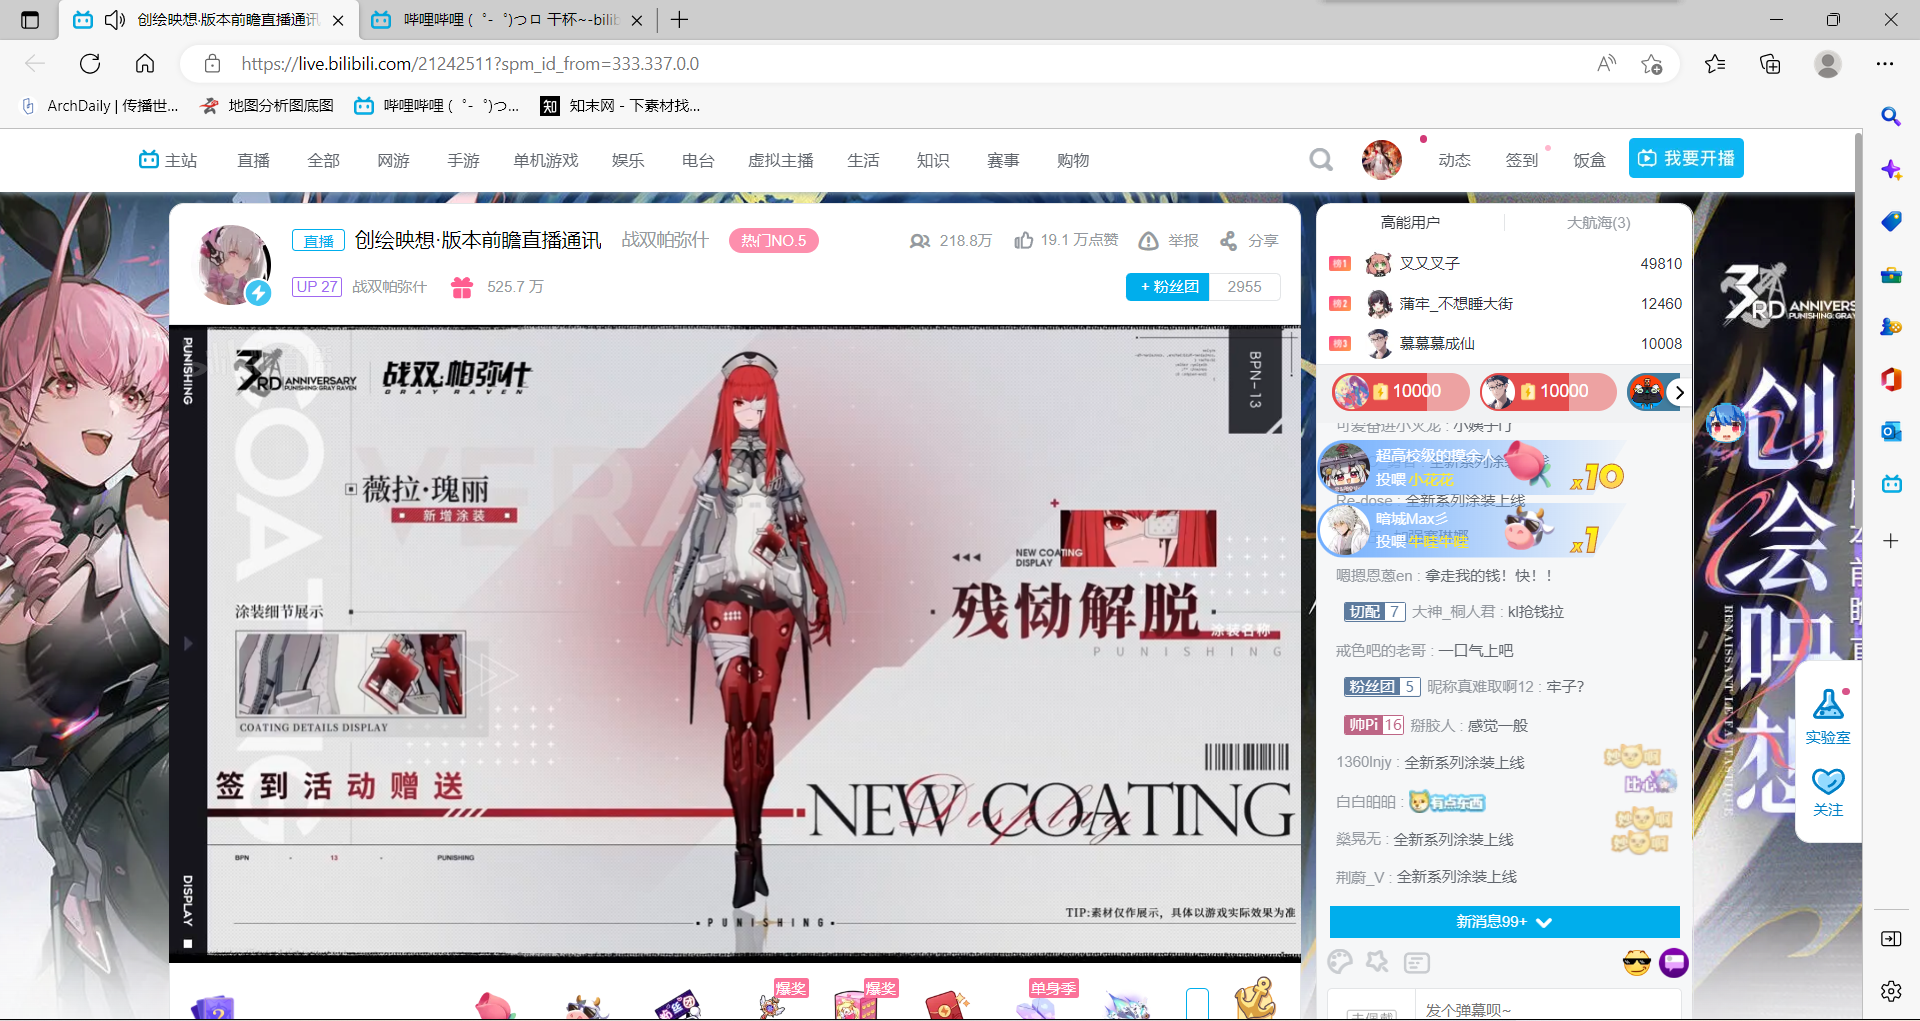Open a new browser tab

tap(679, 20)
